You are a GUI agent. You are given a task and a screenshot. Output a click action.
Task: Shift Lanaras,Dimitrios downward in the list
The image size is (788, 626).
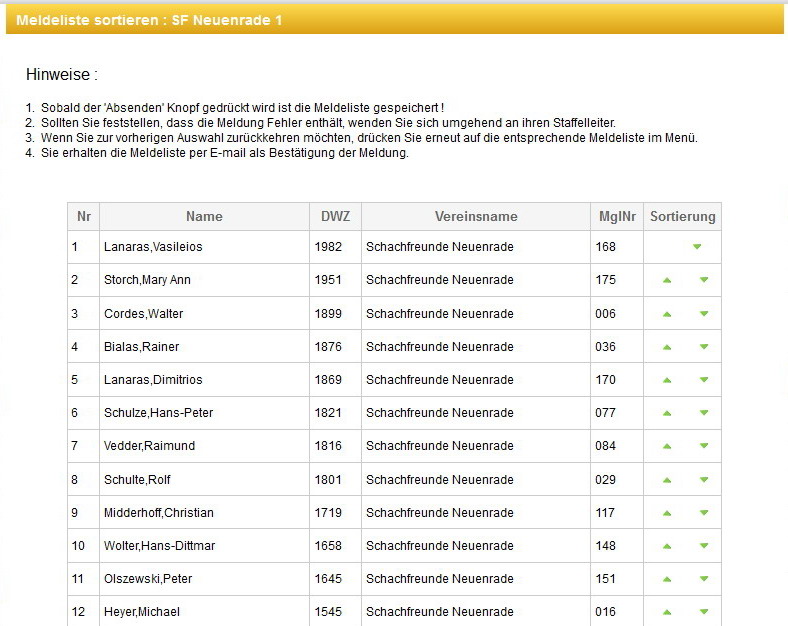[704, 380]
